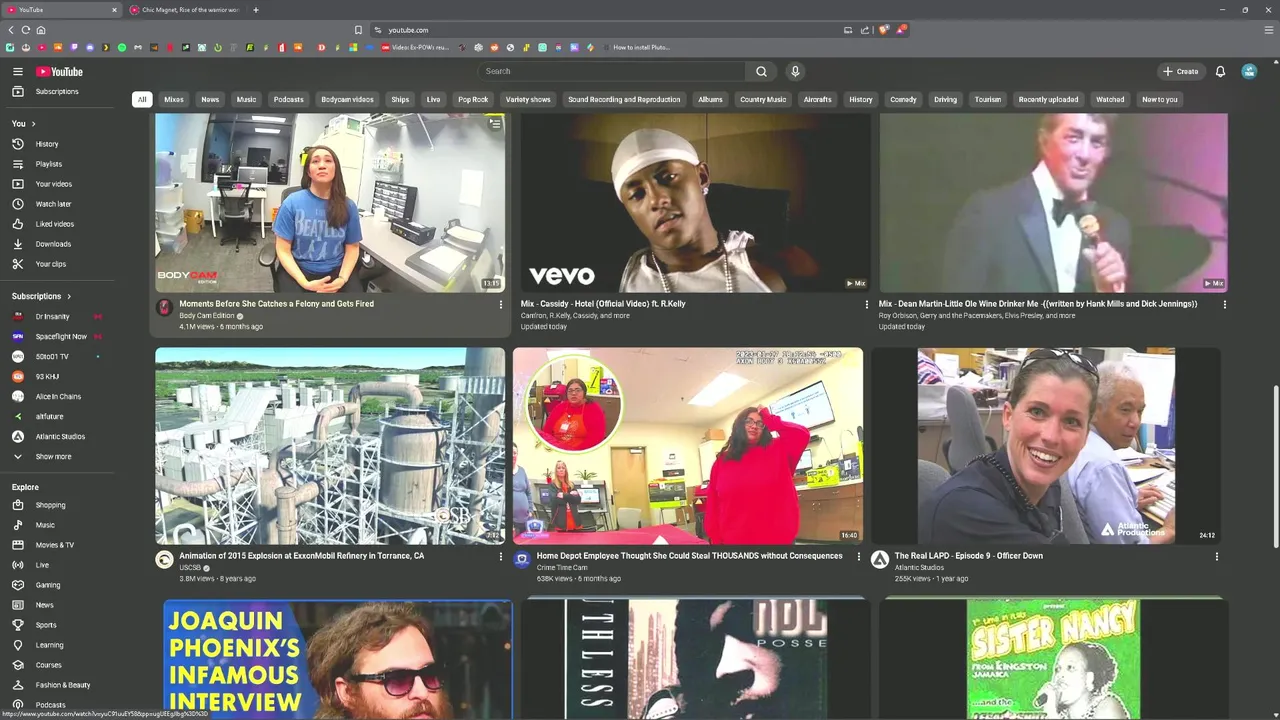Select the Recently uploaded chip
Screen dimensions: 1280x720
pos(1048,99)
